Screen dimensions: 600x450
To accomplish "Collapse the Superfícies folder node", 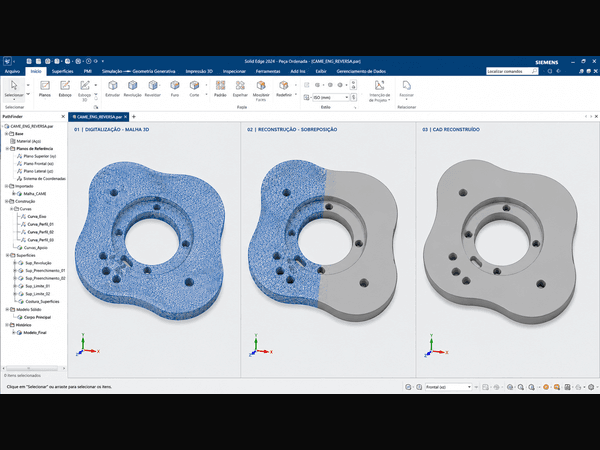I will (7, 255).
